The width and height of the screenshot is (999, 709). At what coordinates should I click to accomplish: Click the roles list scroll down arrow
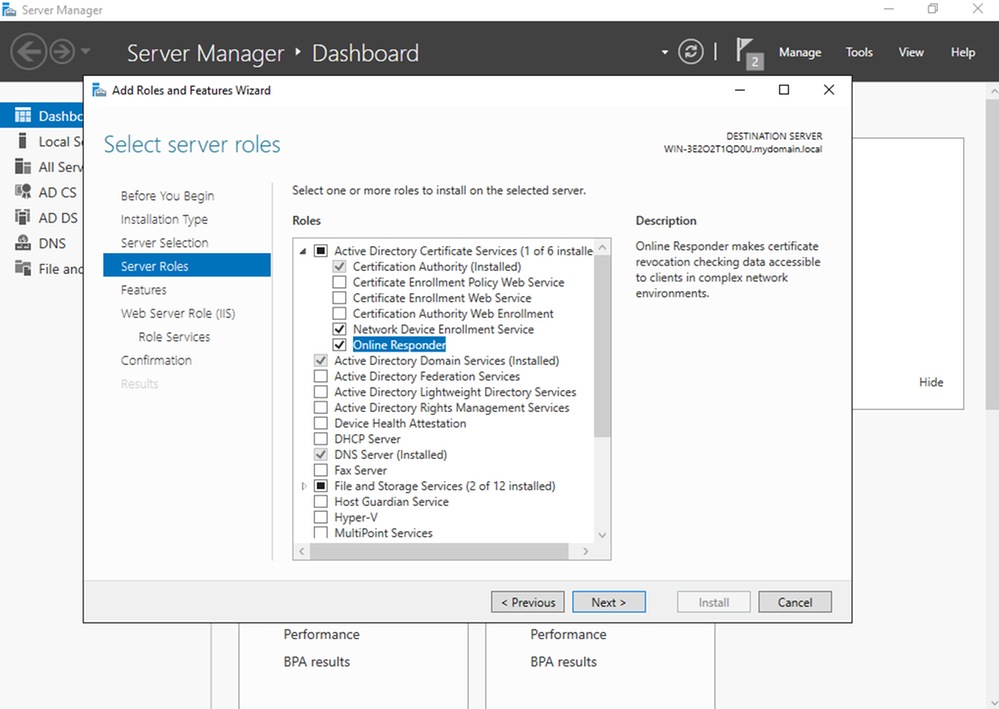[602, 535]
